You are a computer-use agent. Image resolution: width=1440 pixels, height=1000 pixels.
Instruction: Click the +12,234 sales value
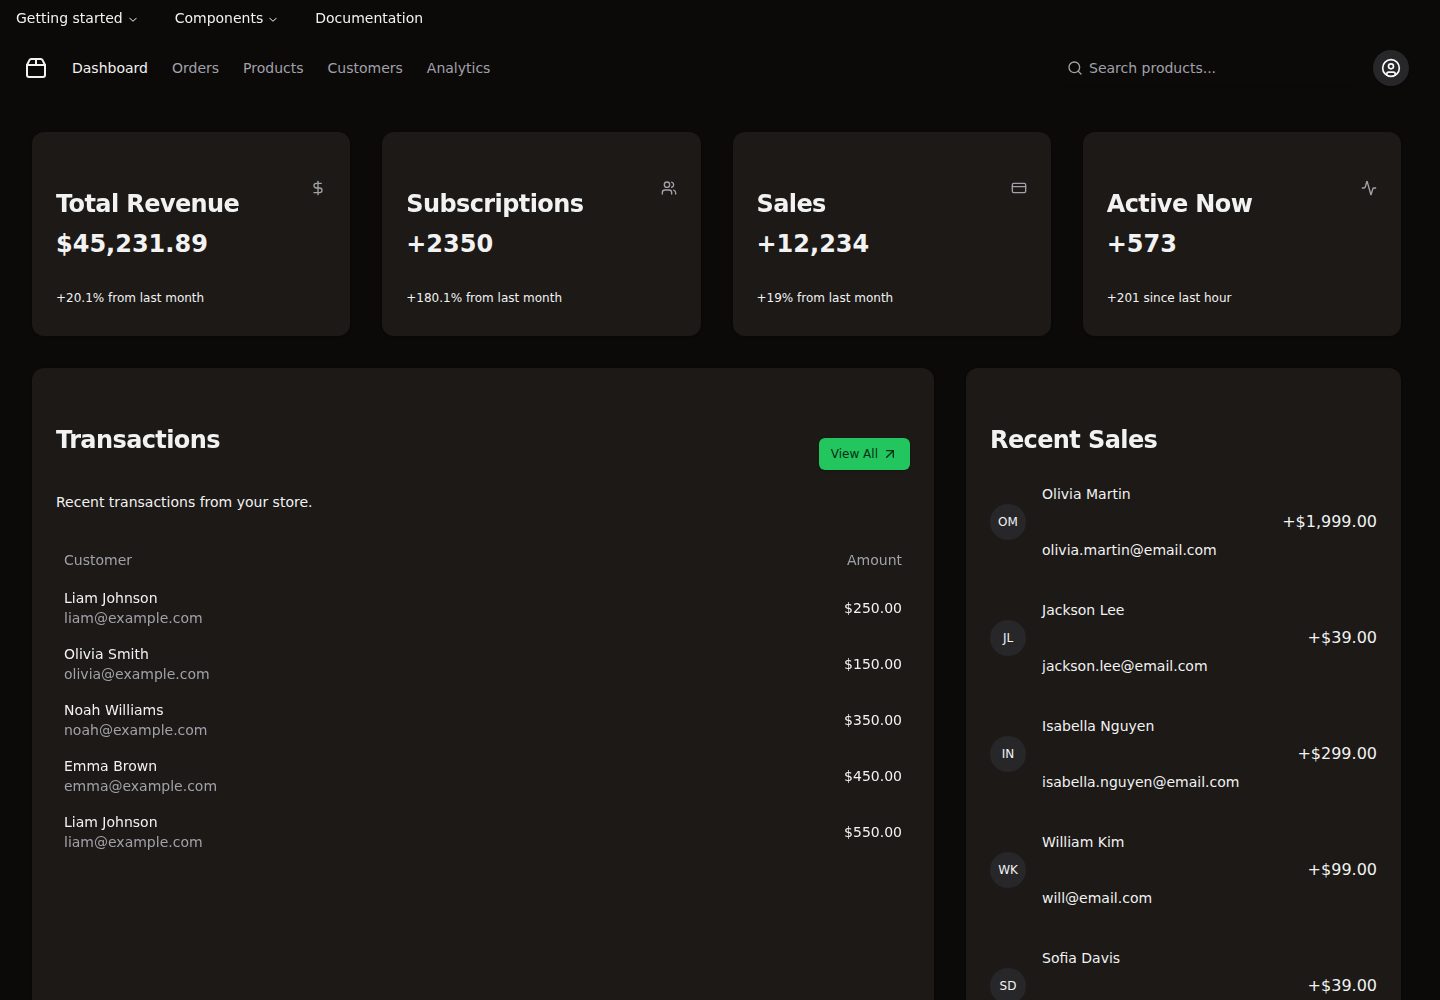[813, 244]
